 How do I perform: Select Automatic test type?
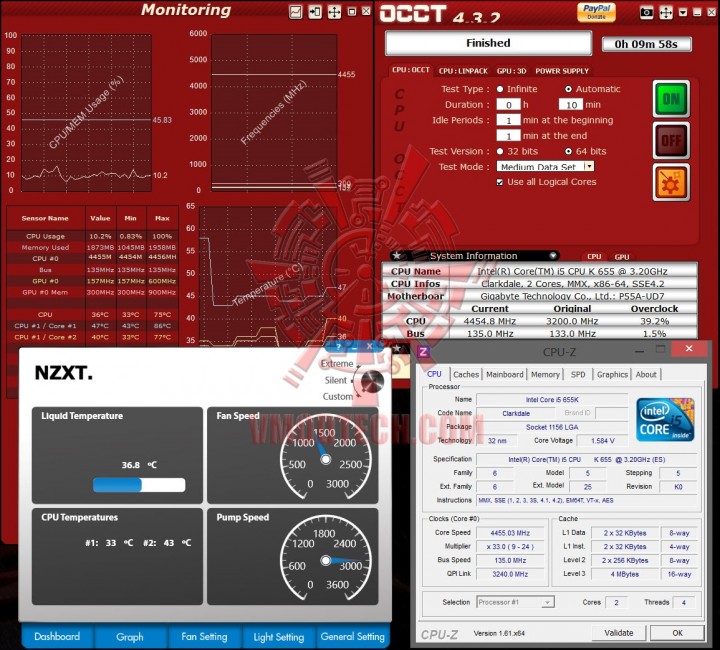[x=568, y=89]
